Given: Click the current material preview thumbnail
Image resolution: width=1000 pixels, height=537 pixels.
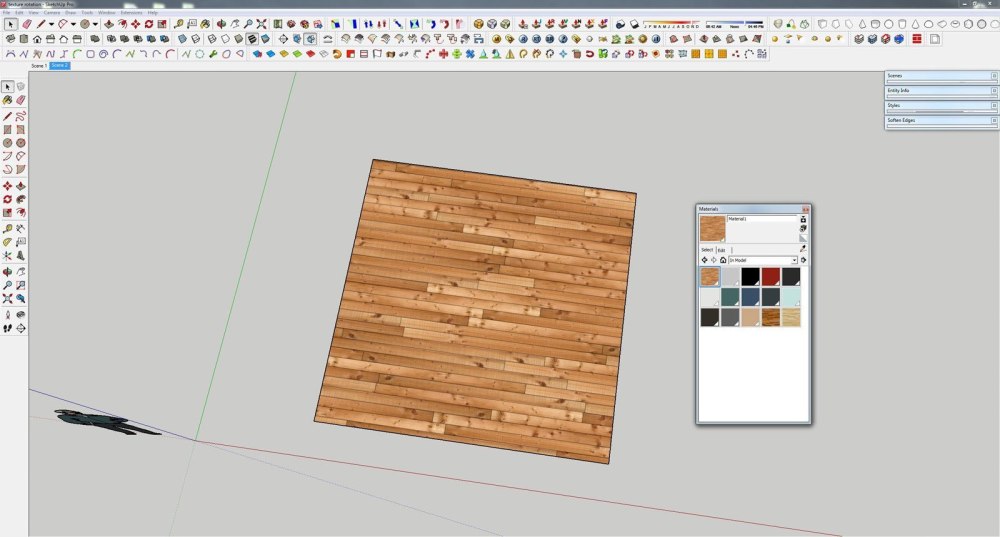Looking at the screenshot, I should (712, 228).
